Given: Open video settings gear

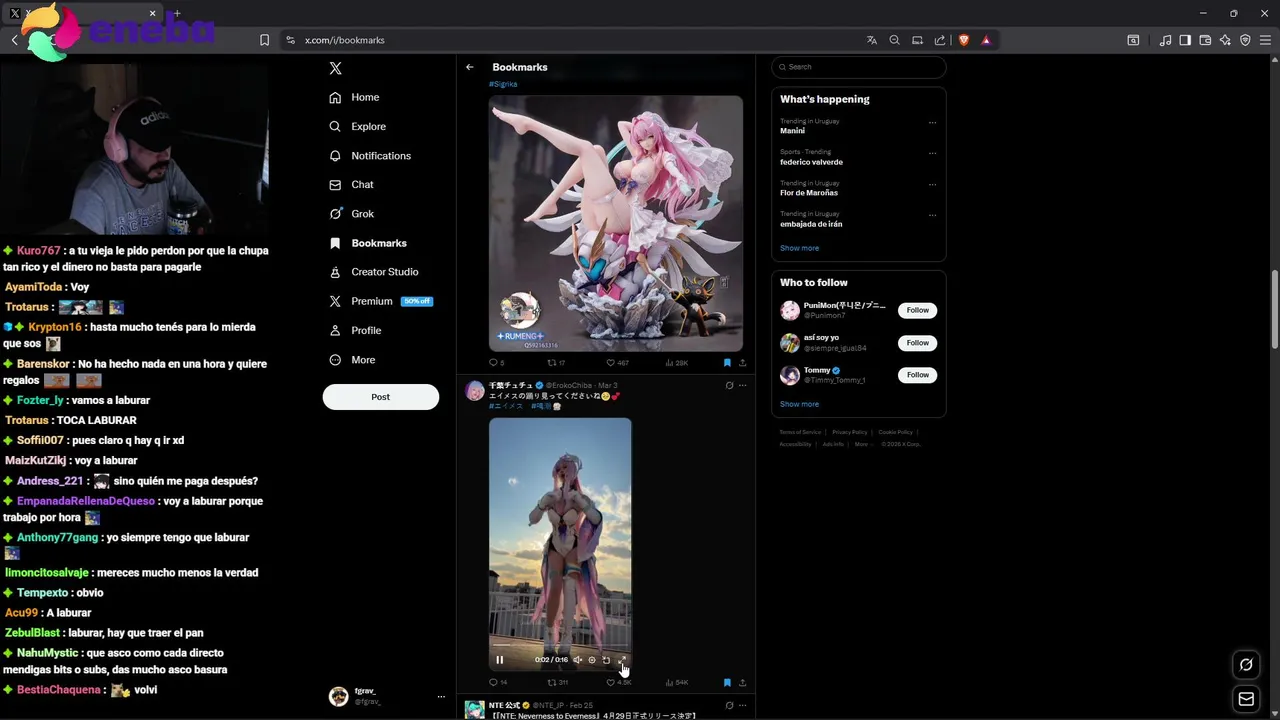Looking at the screenshot, I should point(591,660).
